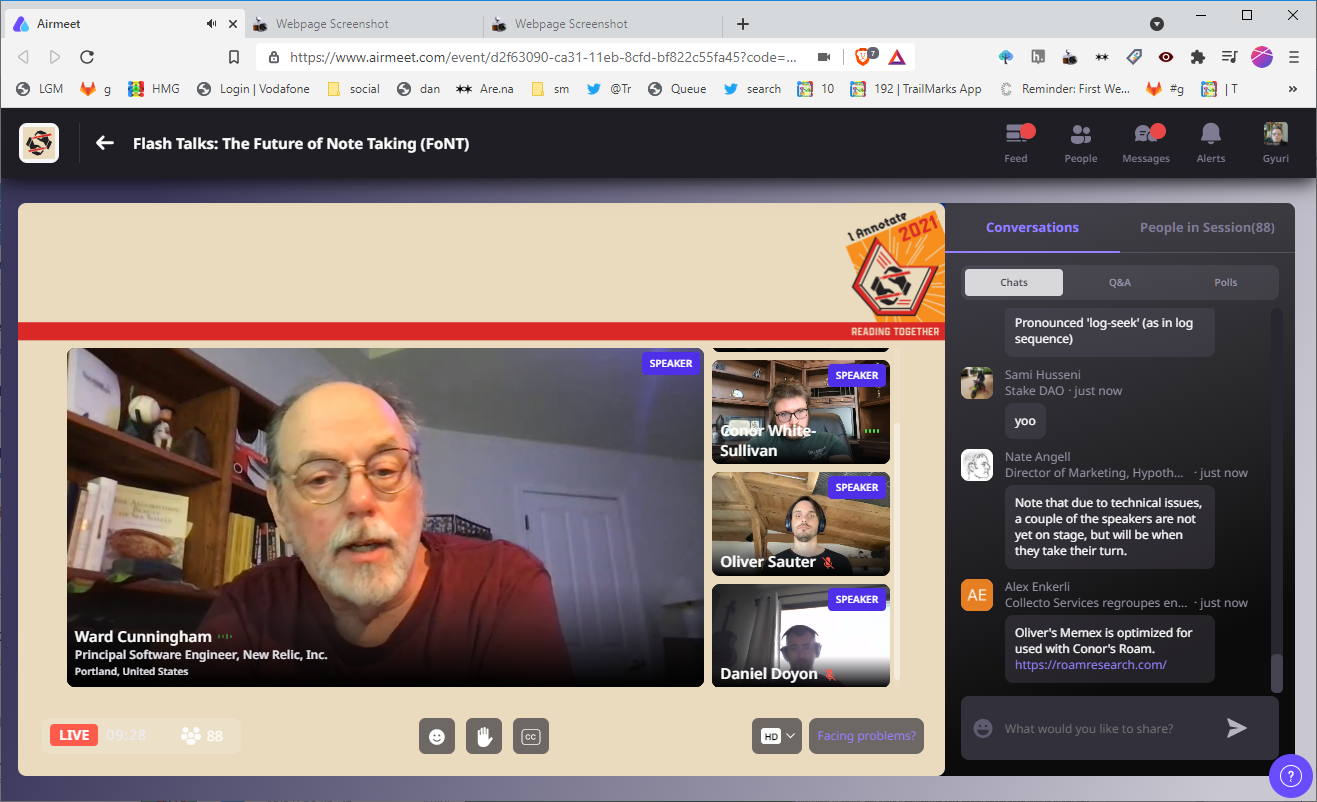Open the People directory
The width and height of the screenshot is (1317, 802).
point(1081,143)
